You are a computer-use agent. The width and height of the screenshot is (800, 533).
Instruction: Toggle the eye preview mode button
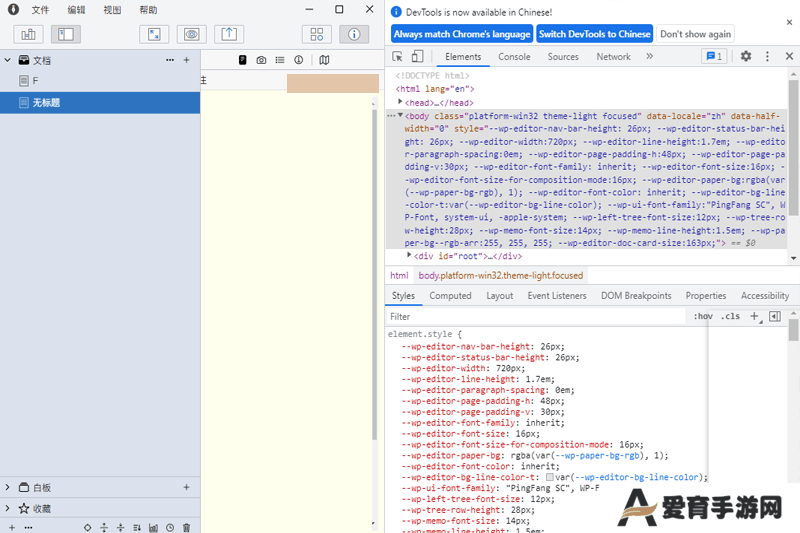[192, 34]
